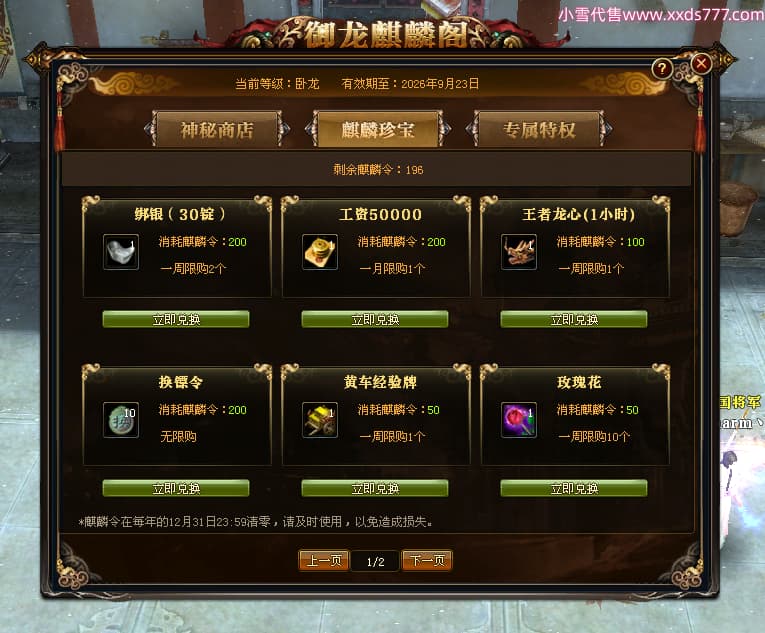Image resolution: width=765 pixels, height=633 pixels.
Task: Click 立即兑换 below 黄车经验牌
Action: point(375,489)
